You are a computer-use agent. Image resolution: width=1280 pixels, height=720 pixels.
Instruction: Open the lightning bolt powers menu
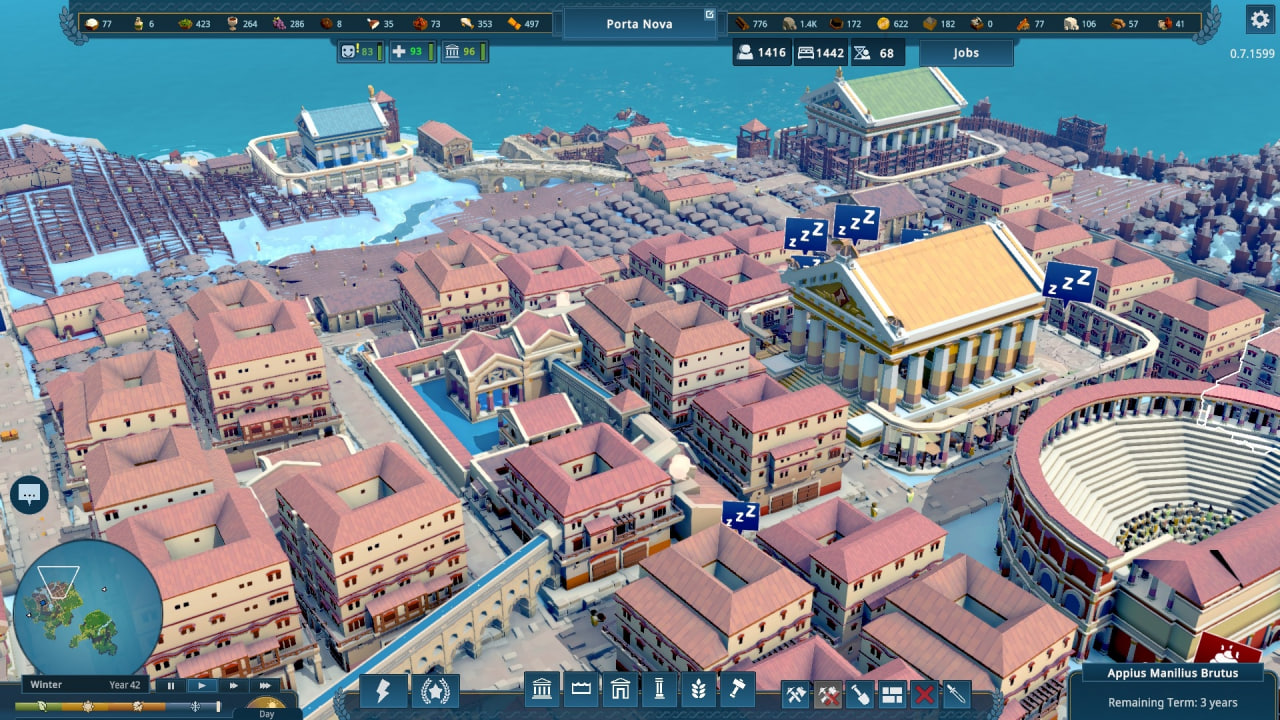[384, 692]
